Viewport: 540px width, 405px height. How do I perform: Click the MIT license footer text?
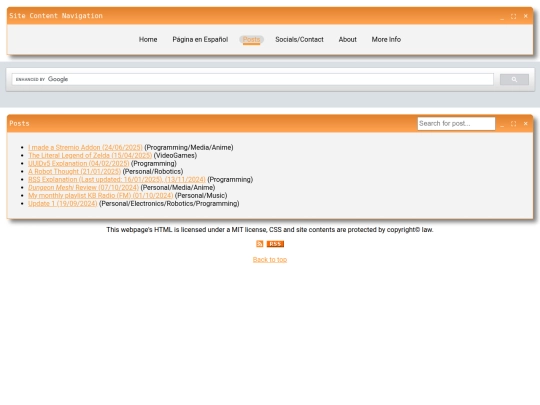pos(270,230)
